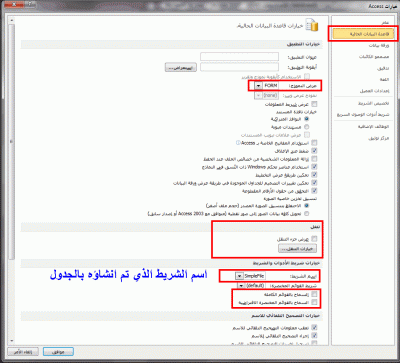Select Current Database category in sidebar
This screenshot has height=363, width=400.
point(363,34)
